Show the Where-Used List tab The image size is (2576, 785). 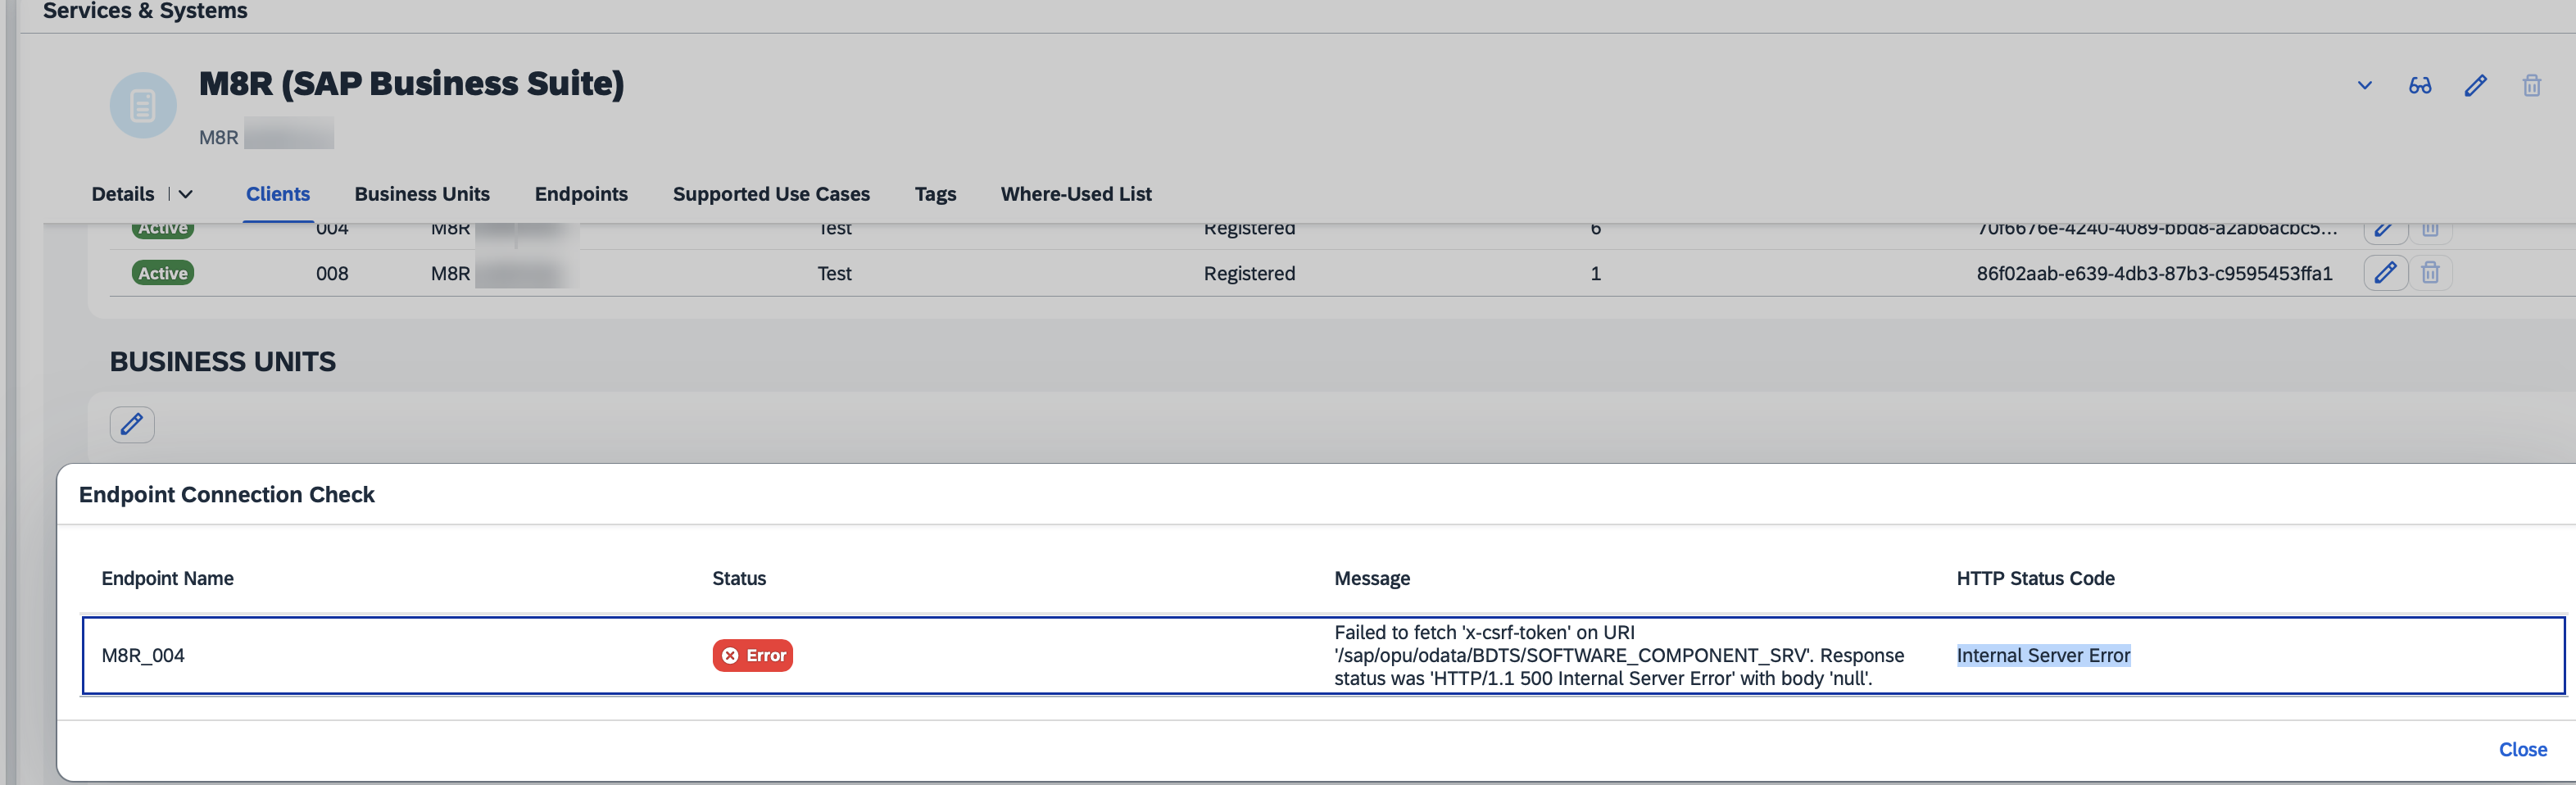pos(1076,194)
